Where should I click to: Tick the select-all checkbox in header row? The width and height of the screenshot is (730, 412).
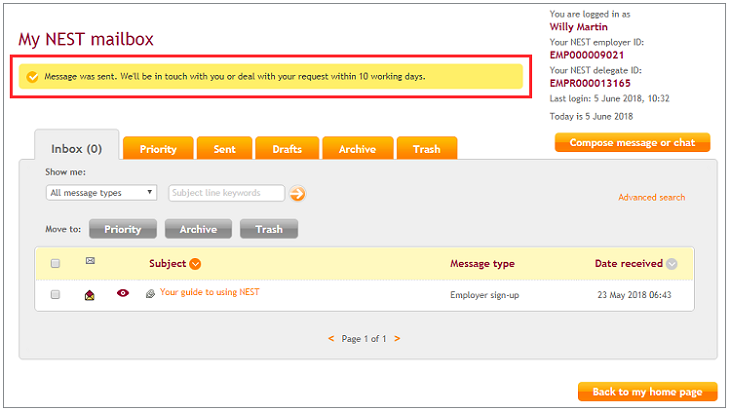pyautogui.click(x=55, y=263)
